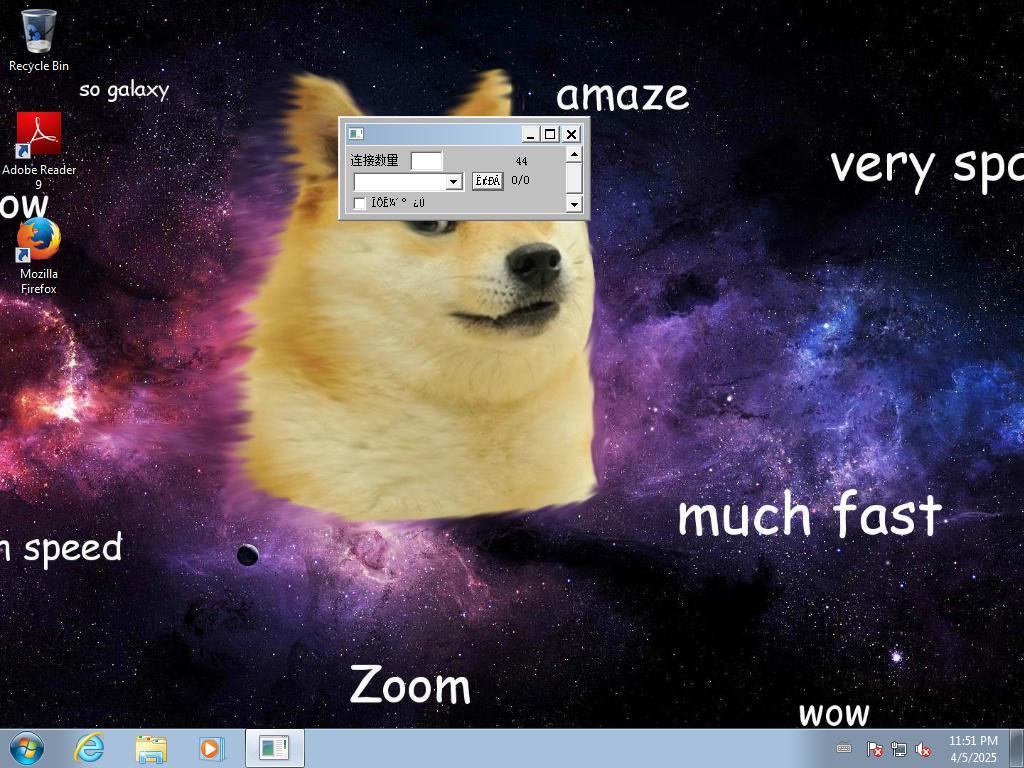
Task: Open the network status tray icon
Action: click(x=899, y=749)
